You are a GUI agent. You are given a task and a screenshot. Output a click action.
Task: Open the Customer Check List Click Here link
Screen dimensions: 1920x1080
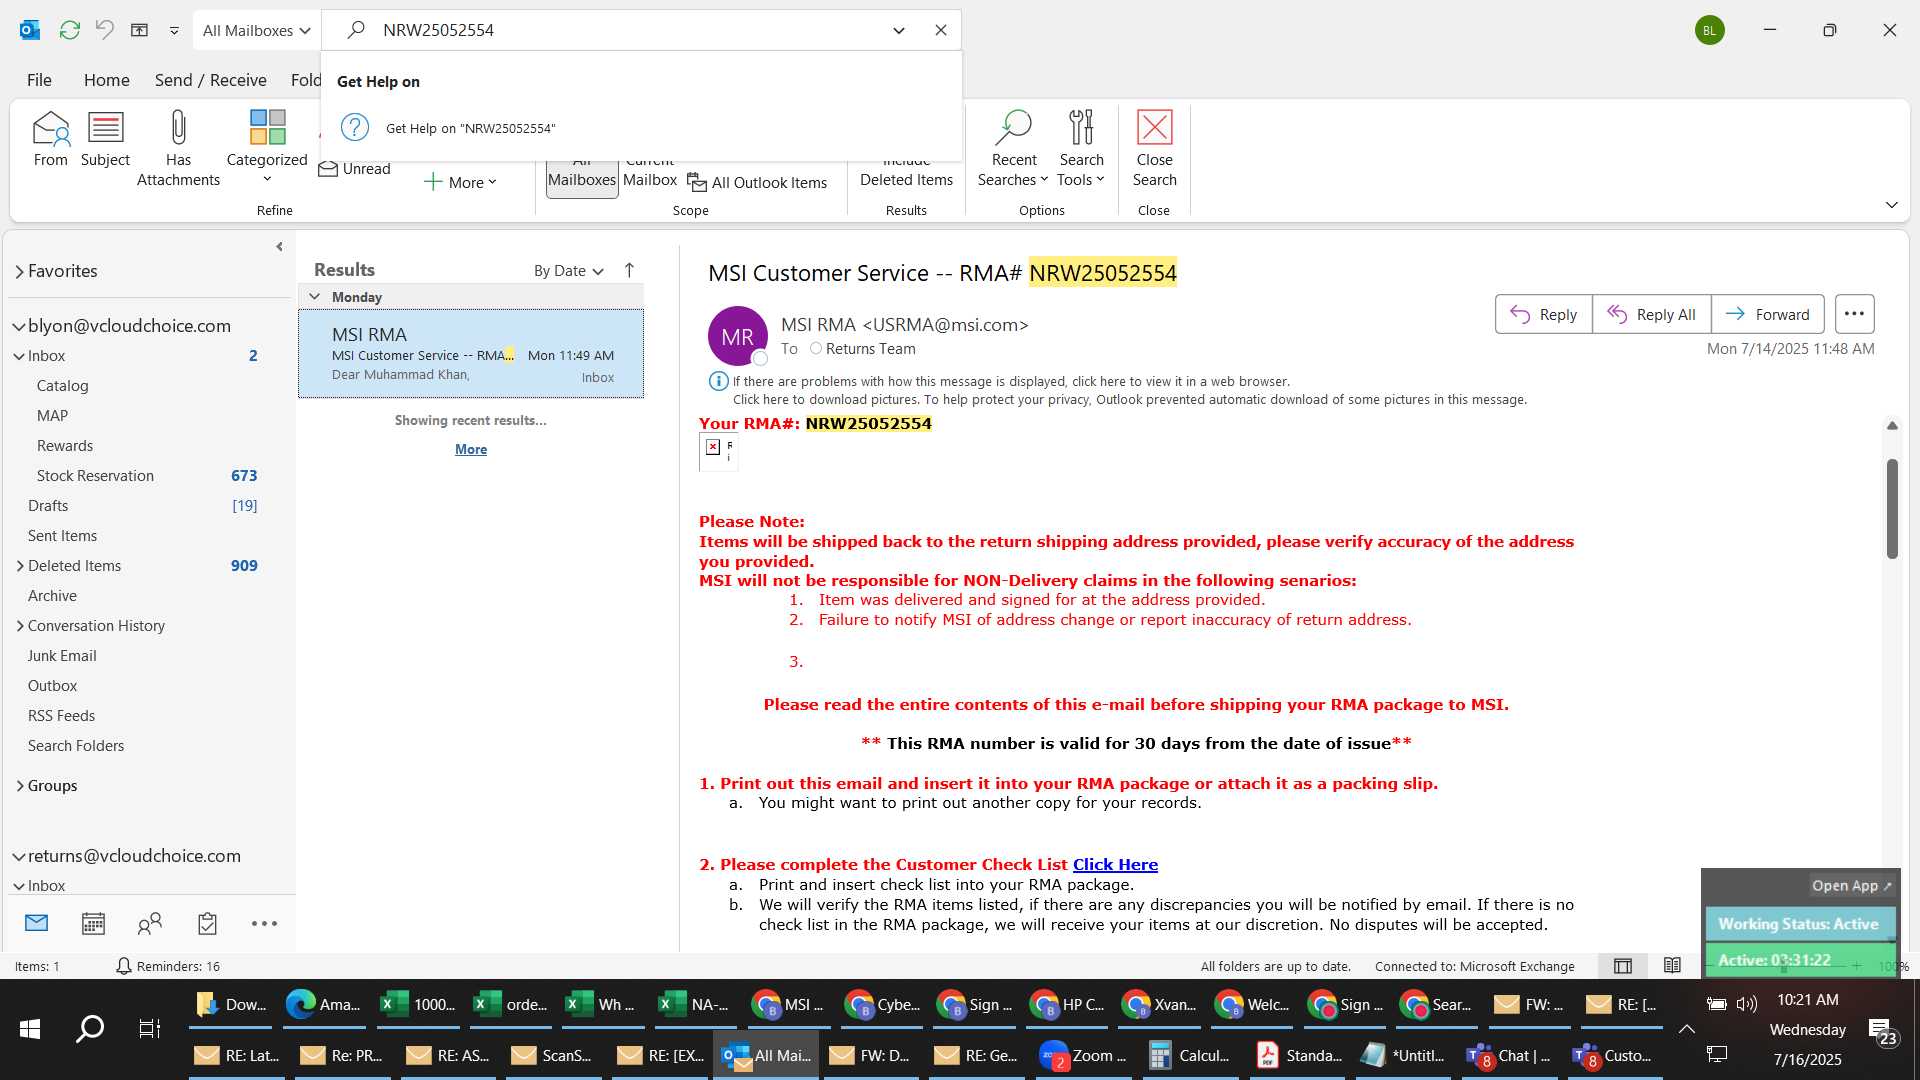pyautogui.click(x=1115, y=865)
